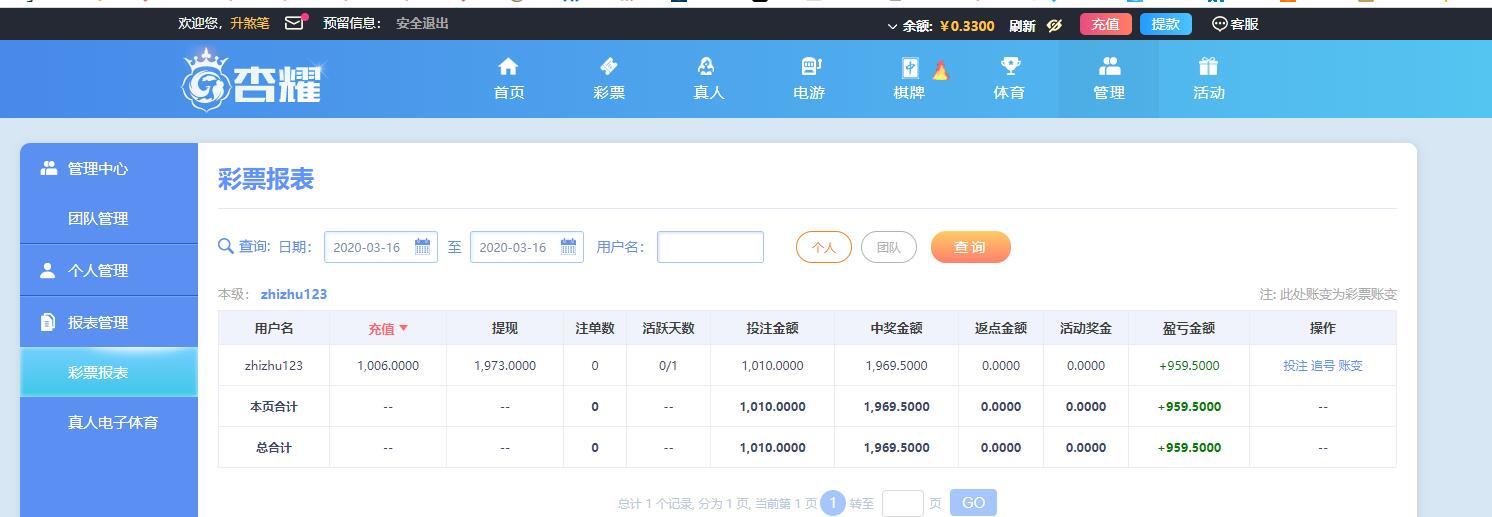Open the 棋牌 card games icon

[x=910, y=68]
